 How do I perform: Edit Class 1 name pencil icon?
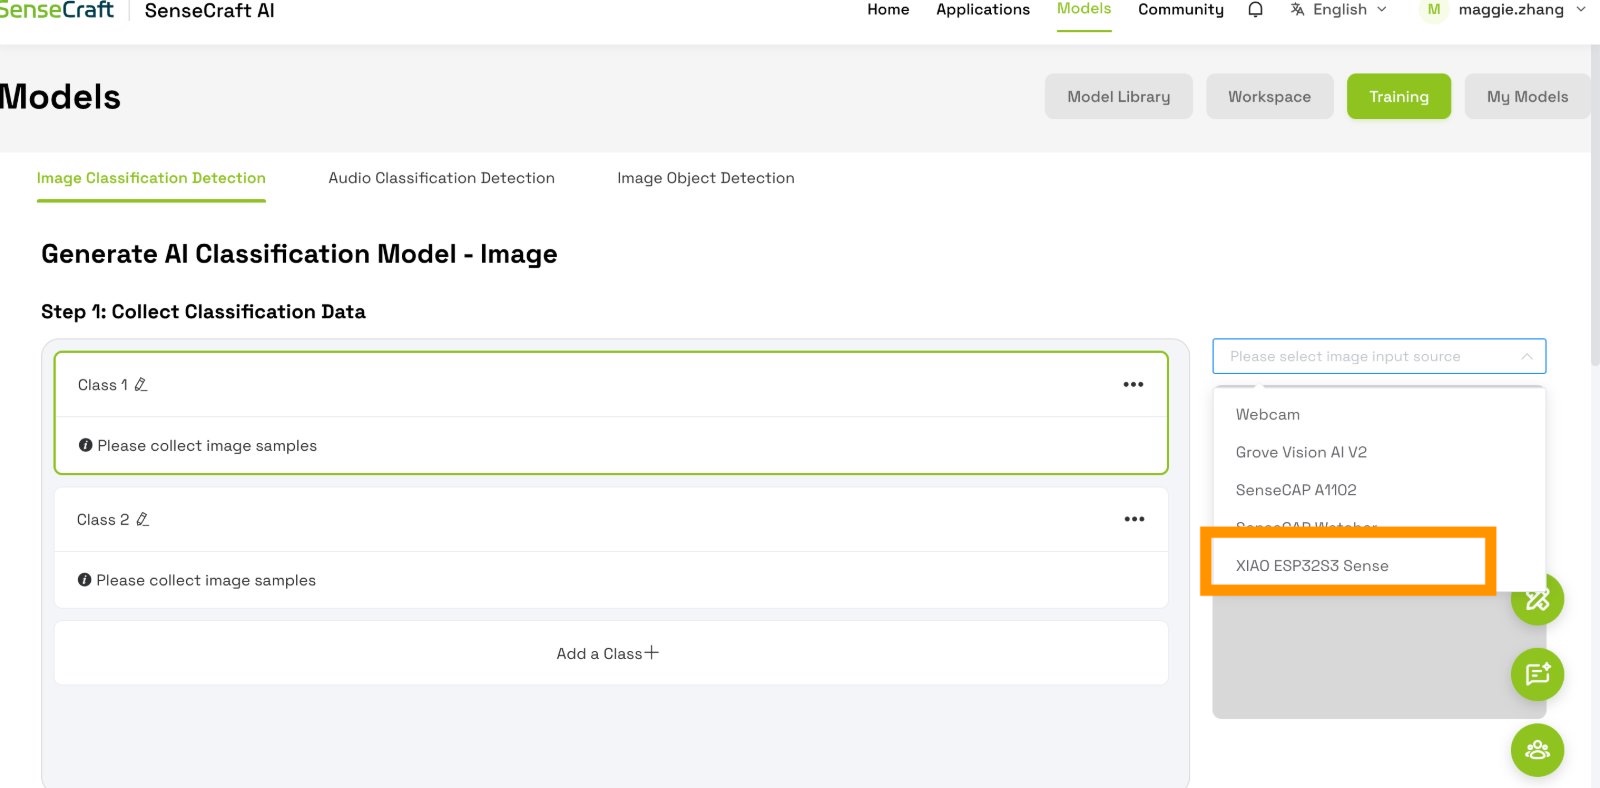[x=141, y=385]
